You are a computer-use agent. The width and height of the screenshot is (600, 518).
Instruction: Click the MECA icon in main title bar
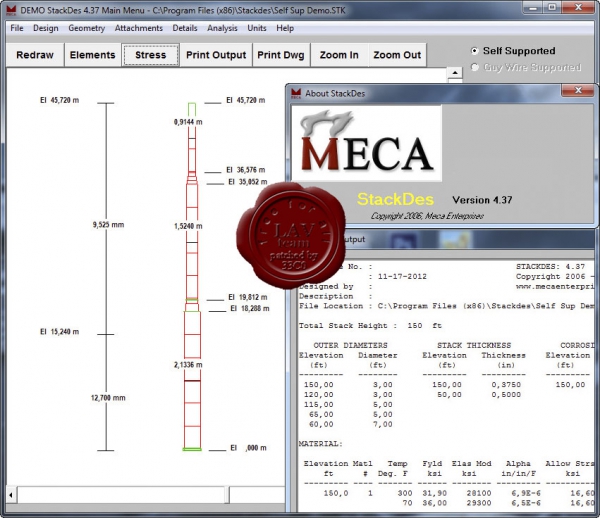click(11, 10)
